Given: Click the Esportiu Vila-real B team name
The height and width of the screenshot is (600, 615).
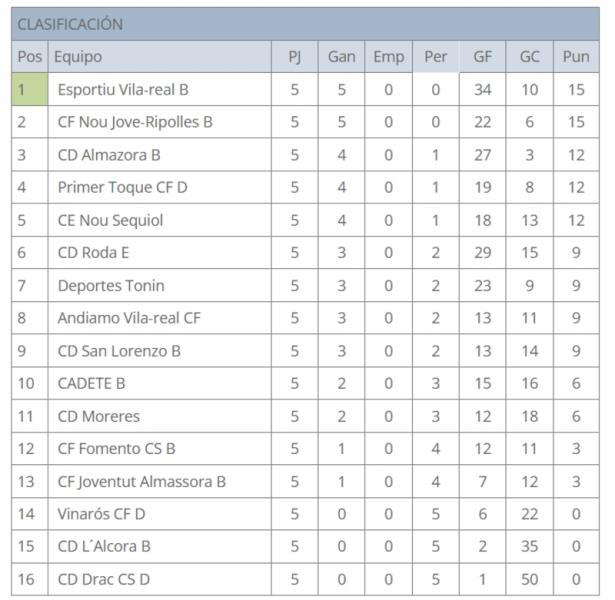Looking at the screenshot, I should coord(123,90).
